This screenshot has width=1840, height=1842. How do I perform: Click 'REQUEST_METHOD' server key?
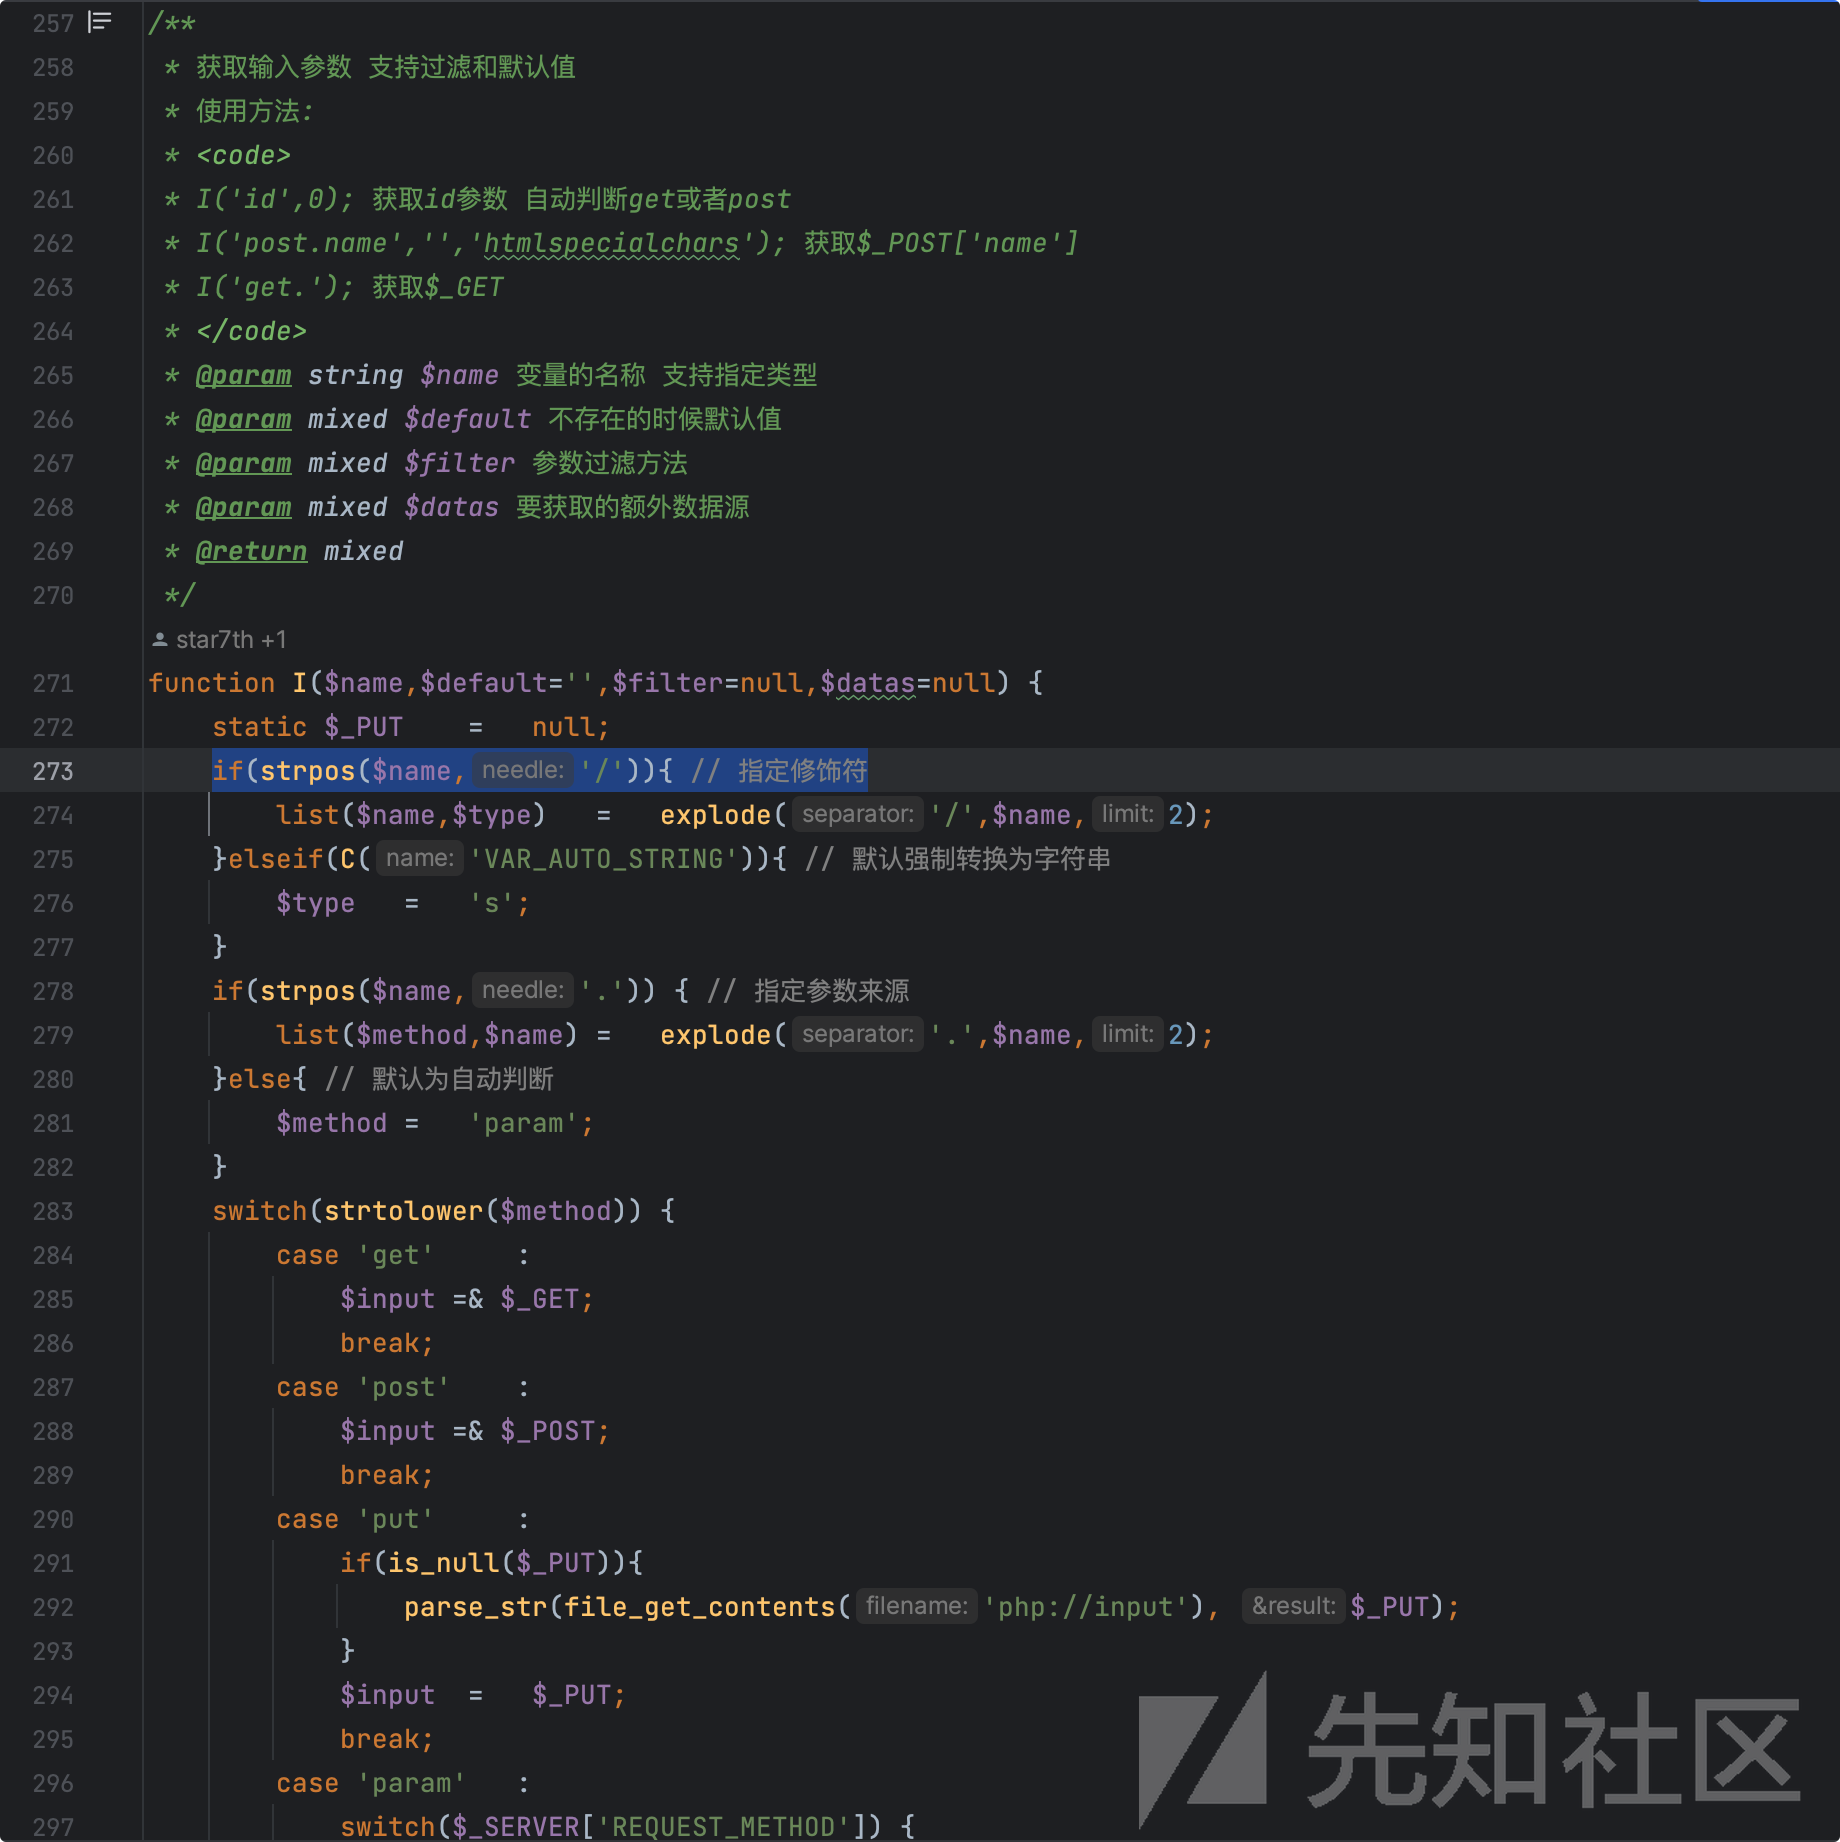724,1827
